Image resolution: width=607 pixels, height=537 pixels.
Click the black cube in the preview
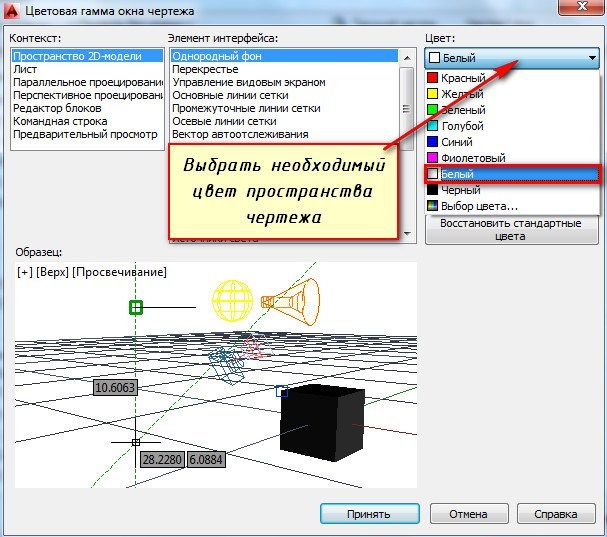click(322, 423)
